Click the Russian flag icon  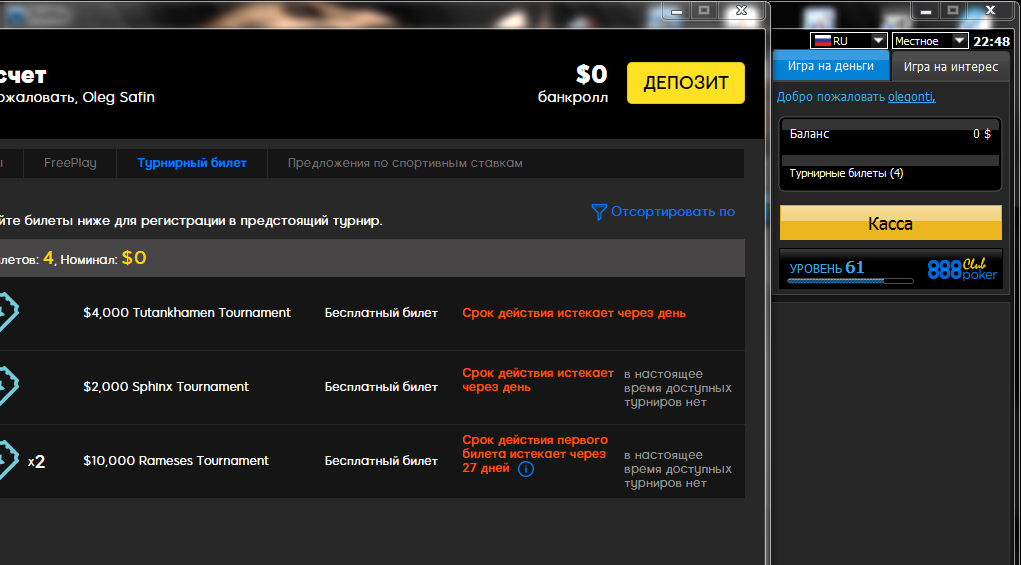pos(822,41)
